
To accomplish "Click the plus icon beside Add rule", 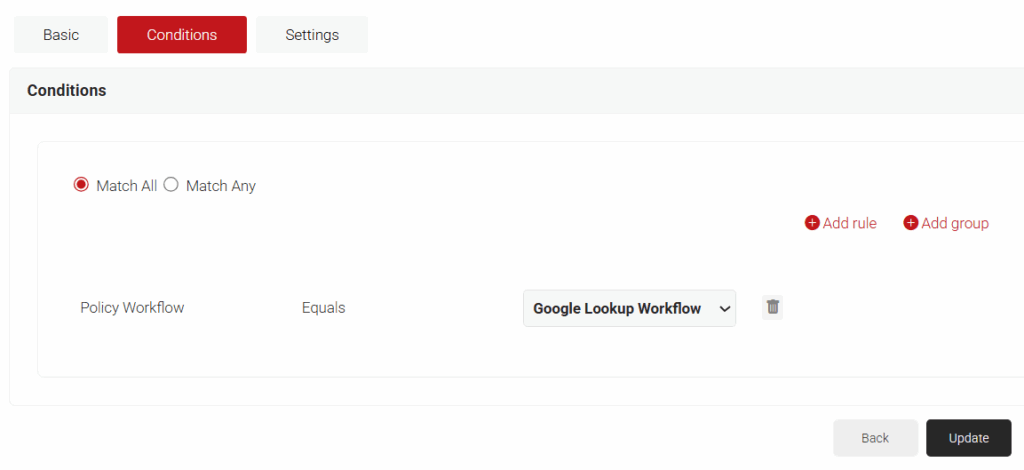I will pos(812,223).
